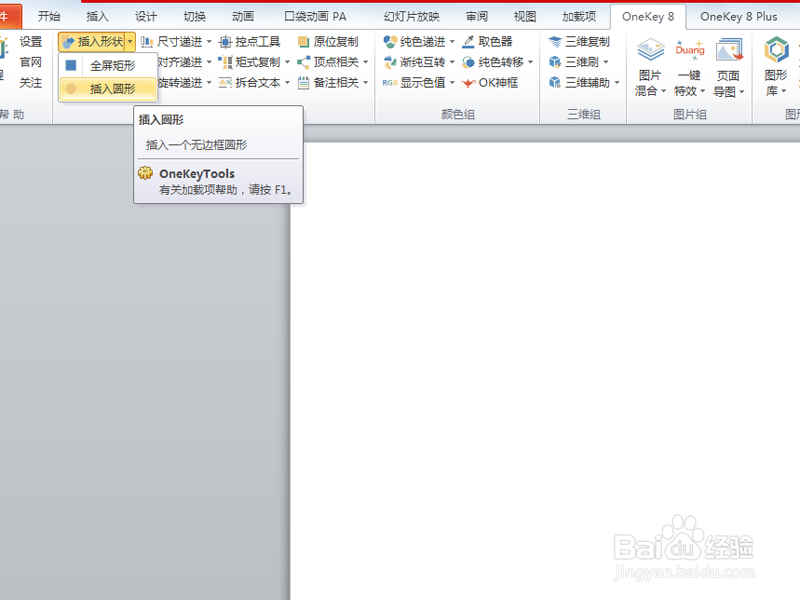Click the 三维辅助 icon
The height and width of the screenshot is (600, 800).
pos(555,83)
